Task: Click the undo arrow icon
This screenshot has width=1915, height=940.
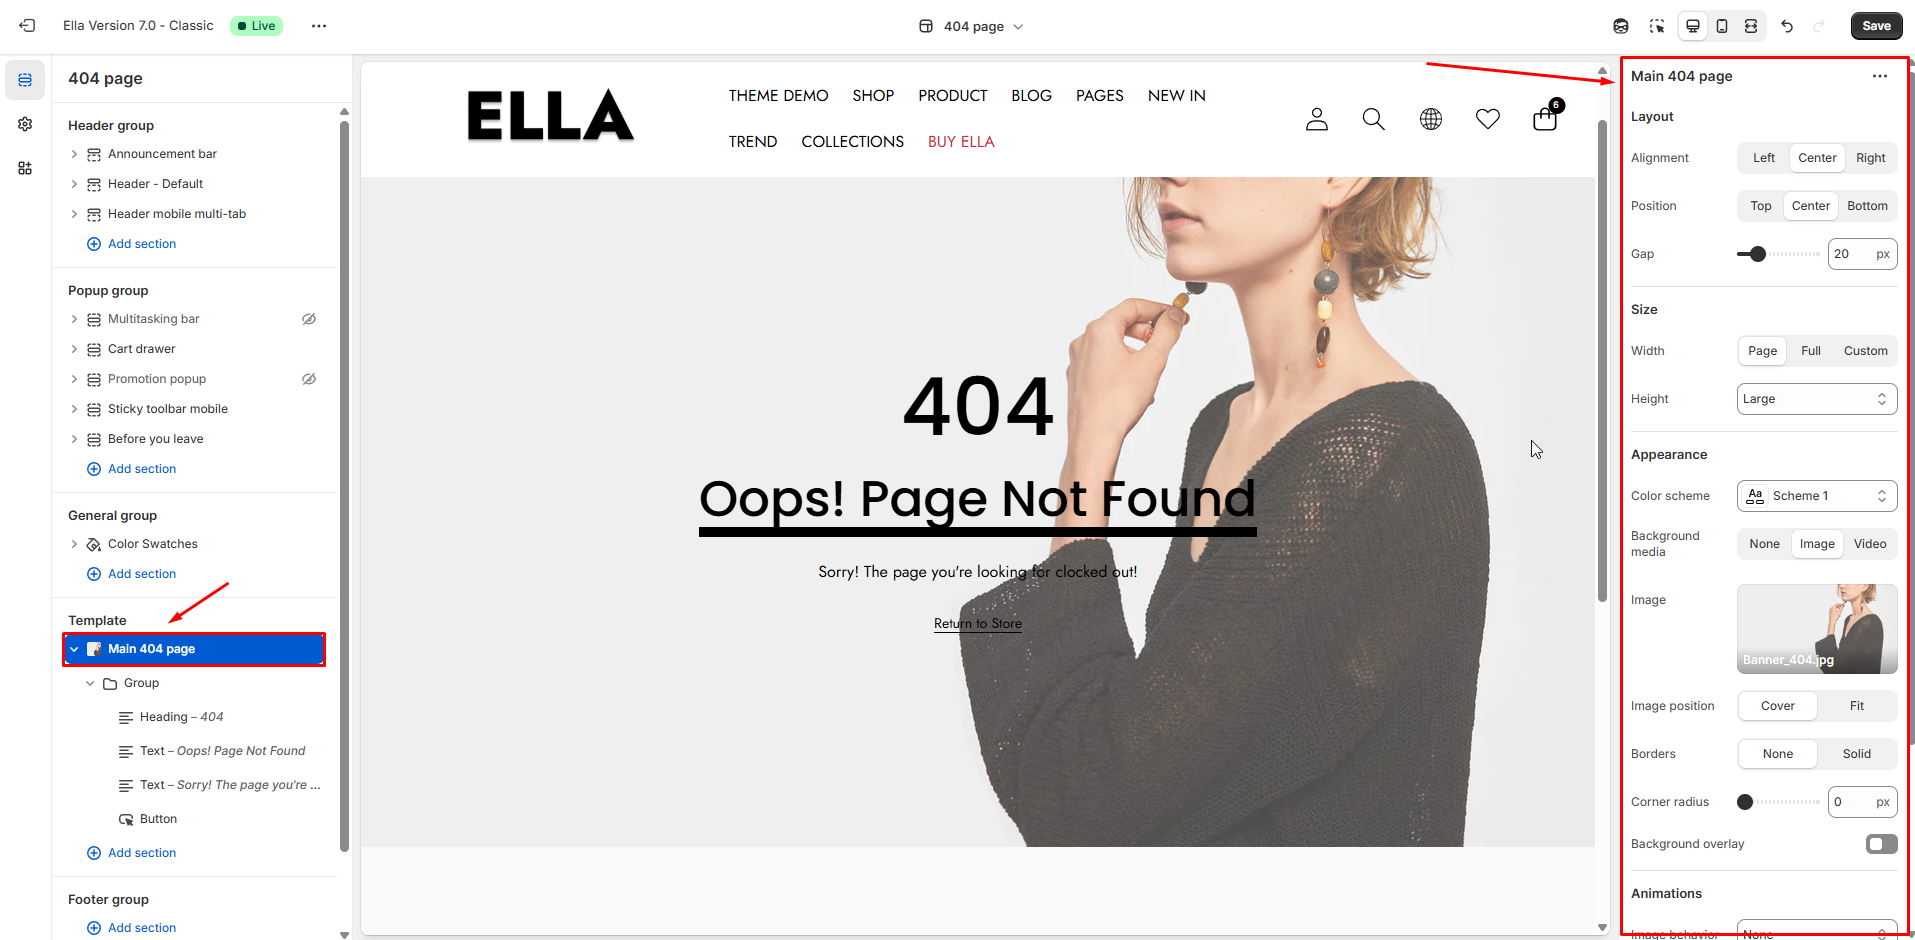Action: [x=1787, y=26]
